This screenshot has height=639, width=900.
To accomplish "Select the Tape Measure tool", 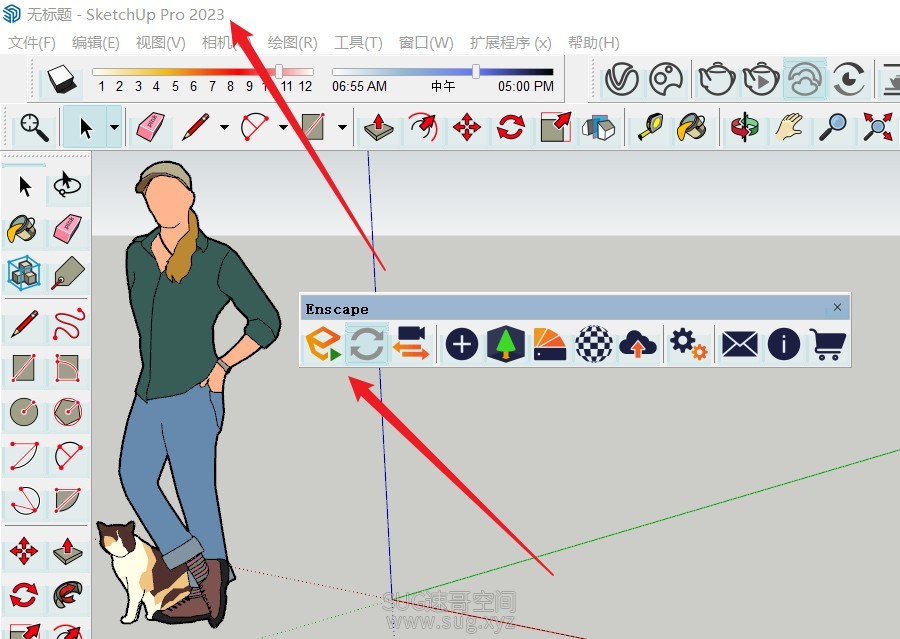I will coord(650,127).
